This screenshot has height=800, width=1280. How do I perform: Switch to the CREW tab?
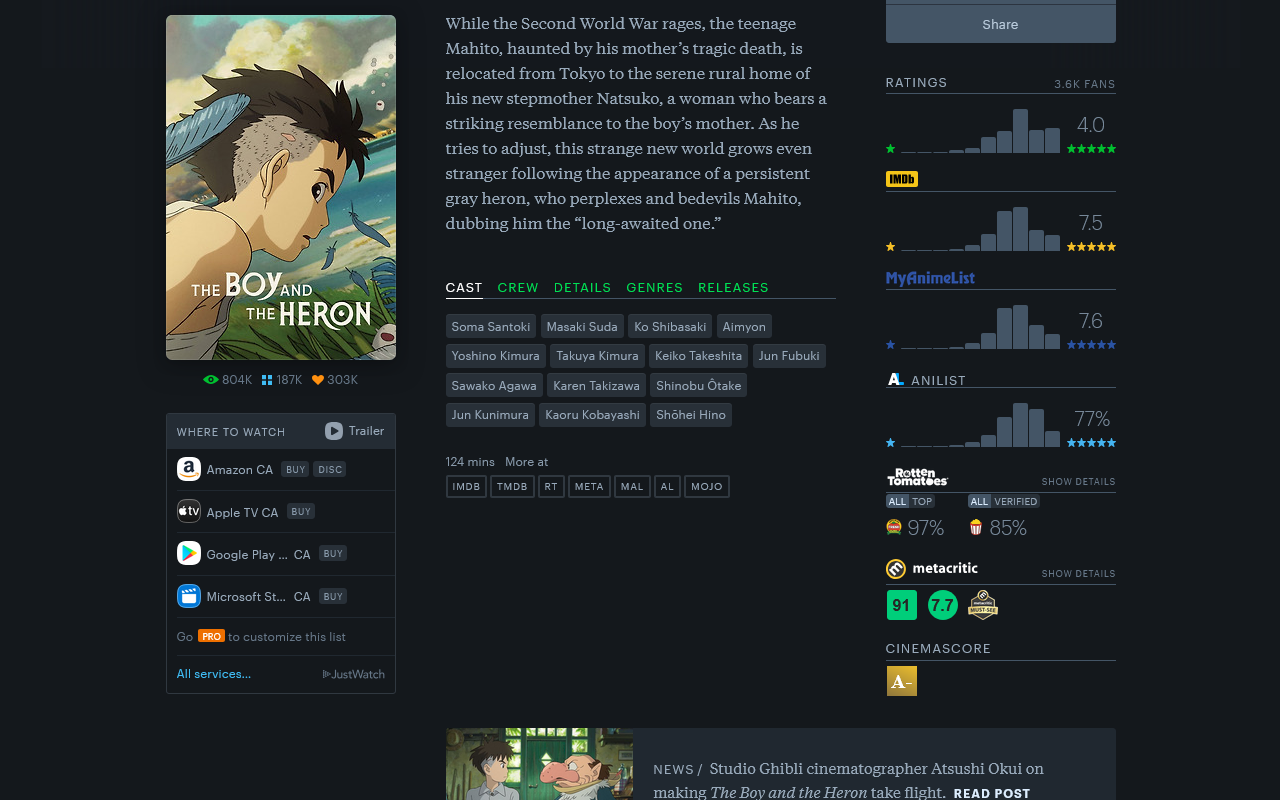point(518,287)
